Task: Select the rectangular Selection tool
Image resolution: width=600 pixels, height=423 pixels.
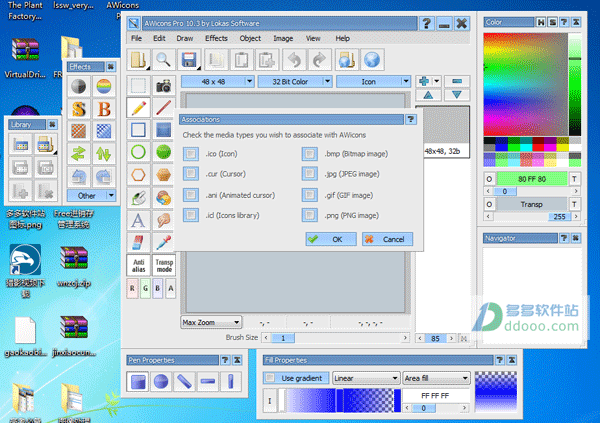Action: [138, 86]
